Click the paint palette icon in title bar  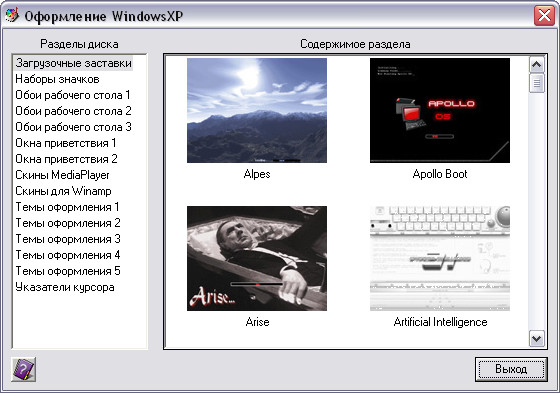(x=11, y=15)
